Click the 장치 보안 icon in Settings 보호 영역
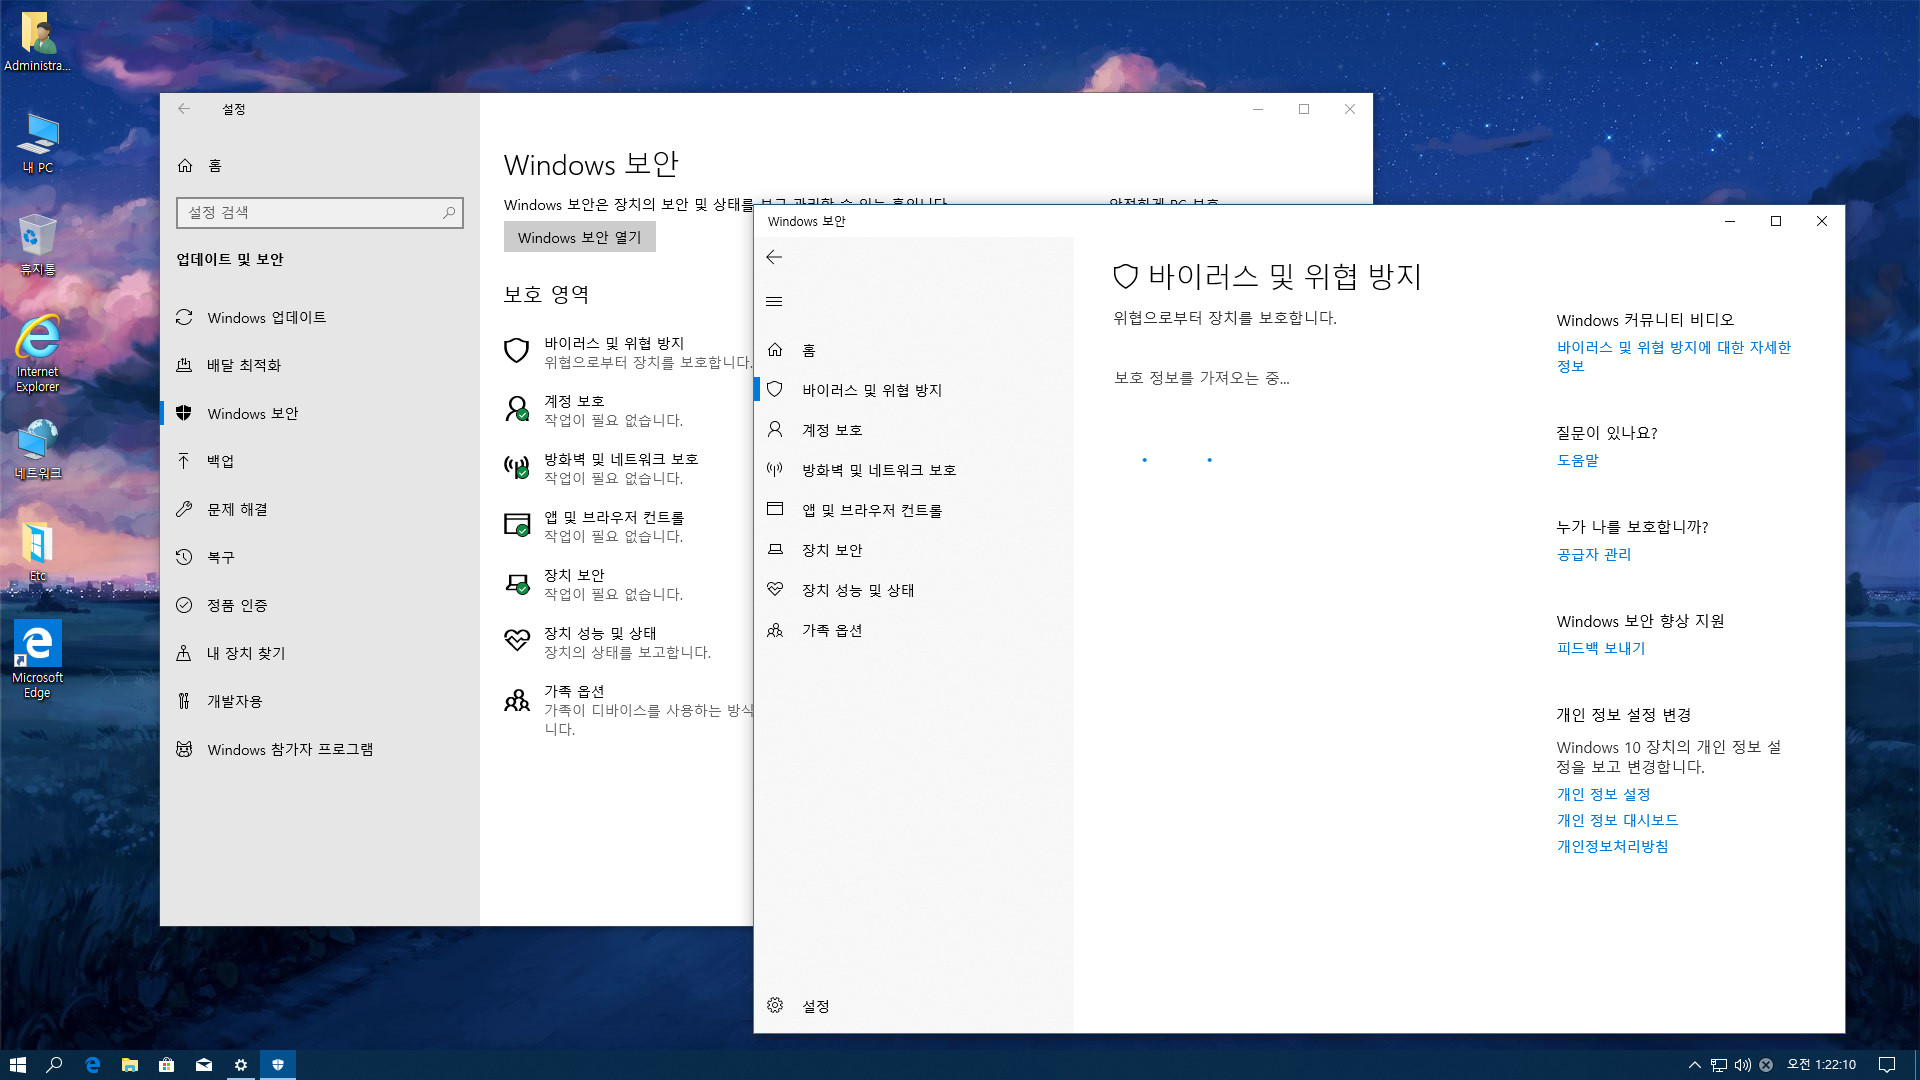 (x=517, y=582)
